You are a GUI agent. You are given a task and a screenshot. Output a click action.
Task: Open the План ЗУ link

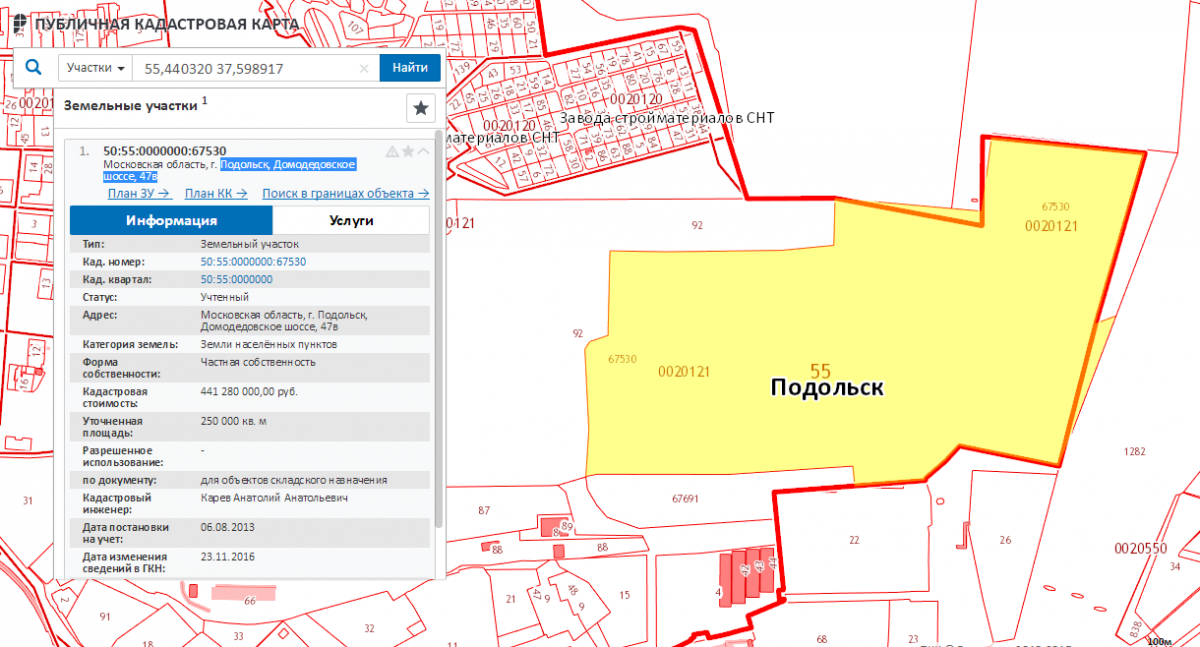coord(139,194)
